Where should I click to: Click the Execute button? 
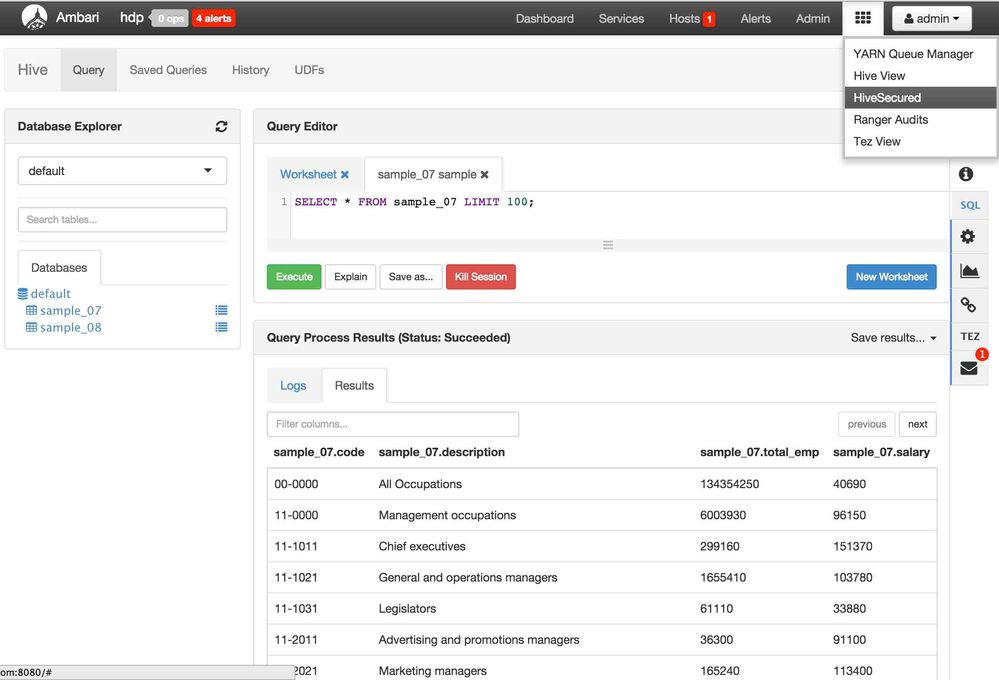pyautogui.click(x=294, y=277)
